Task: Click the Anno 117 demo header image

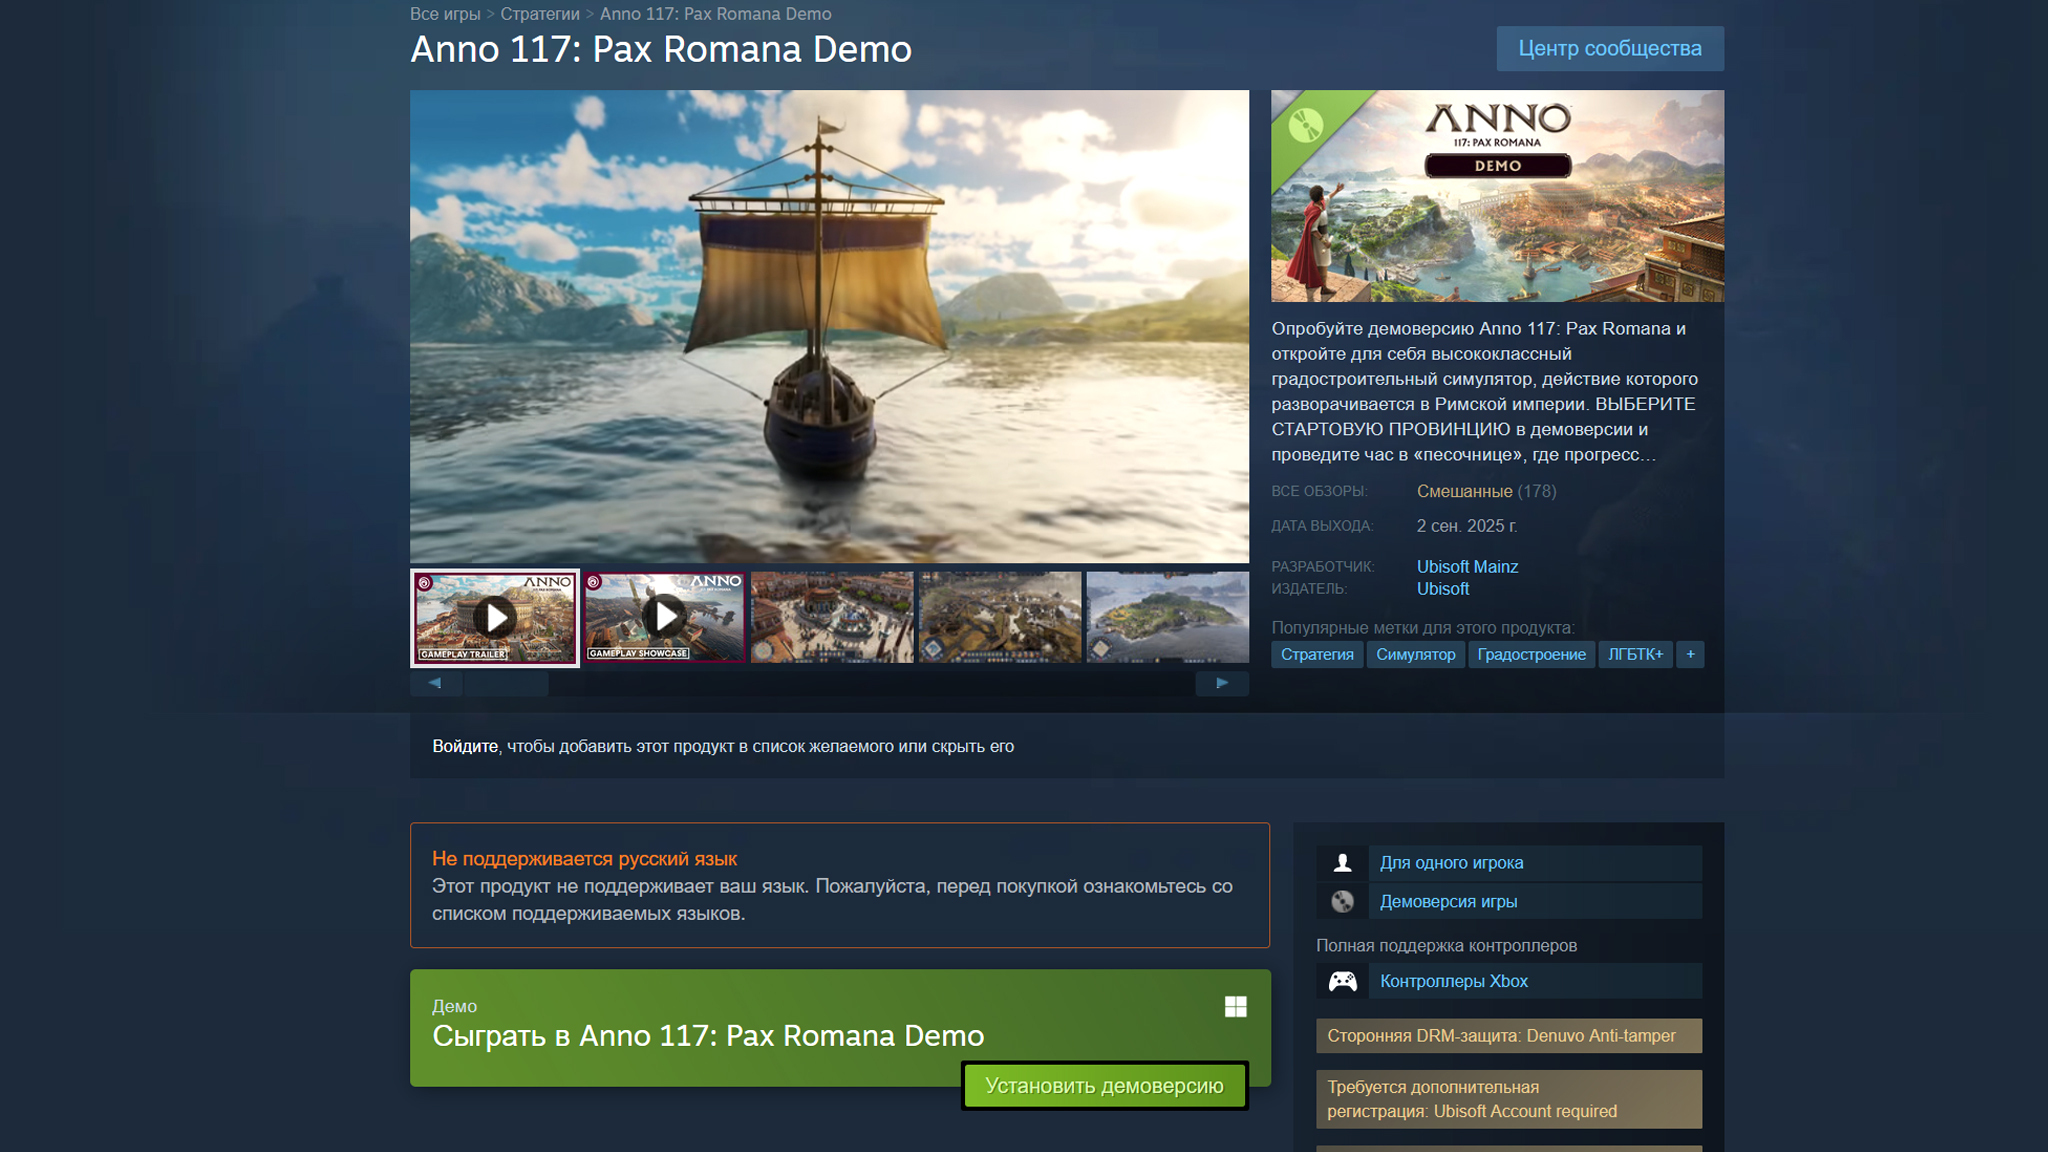Action: click(1497, 196)
